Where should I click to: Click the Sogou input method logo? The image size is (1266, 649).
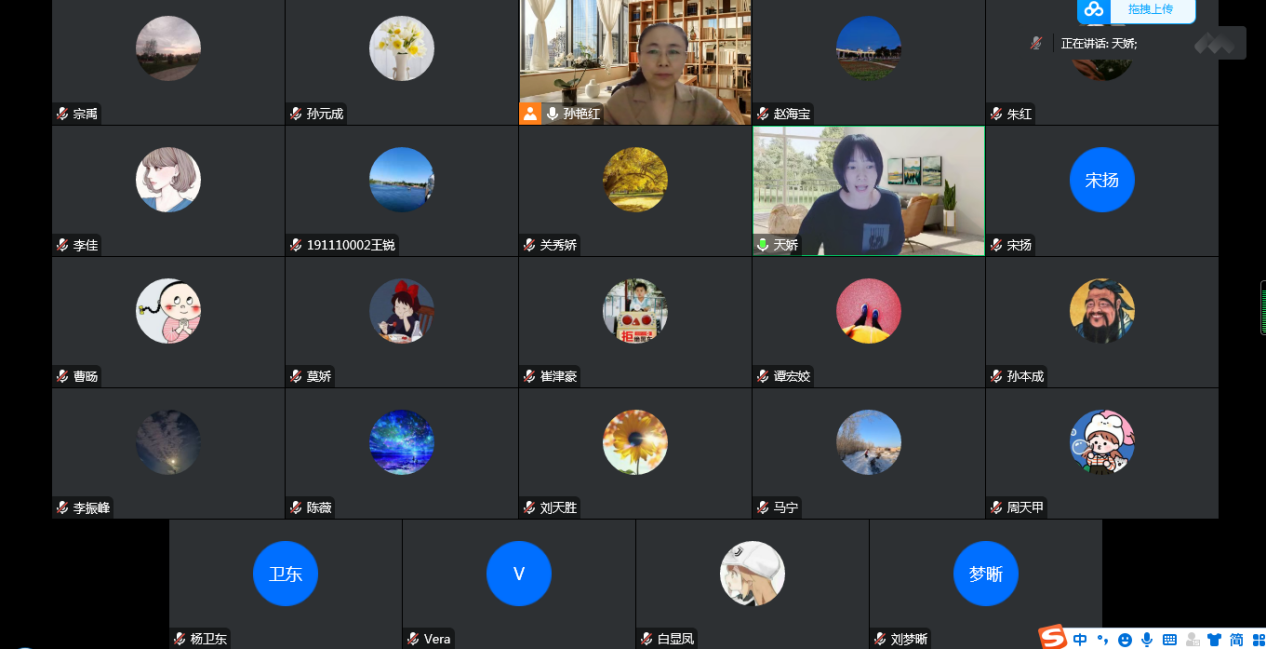[1052, 637]
